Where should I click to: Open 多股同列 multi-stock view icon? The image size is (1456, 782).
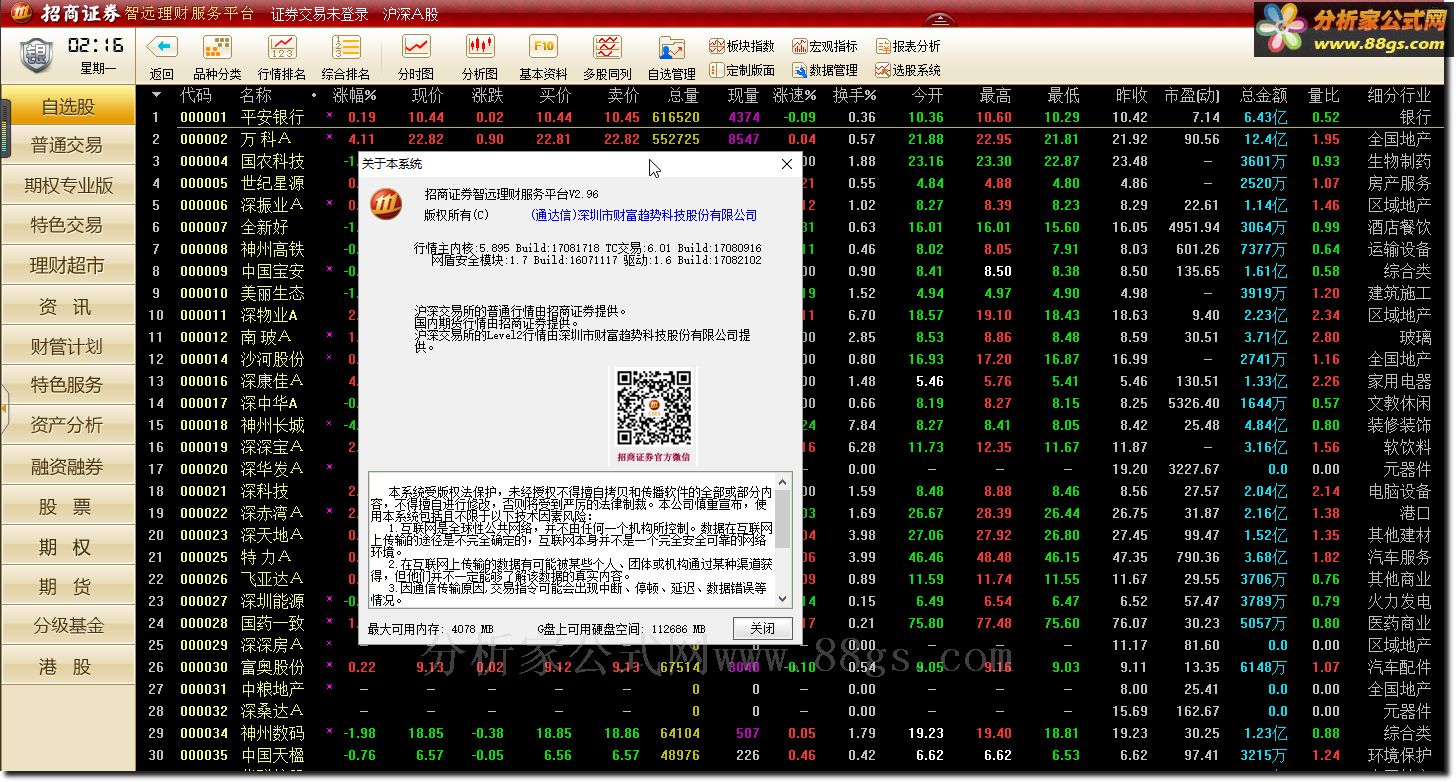point(607,47)
